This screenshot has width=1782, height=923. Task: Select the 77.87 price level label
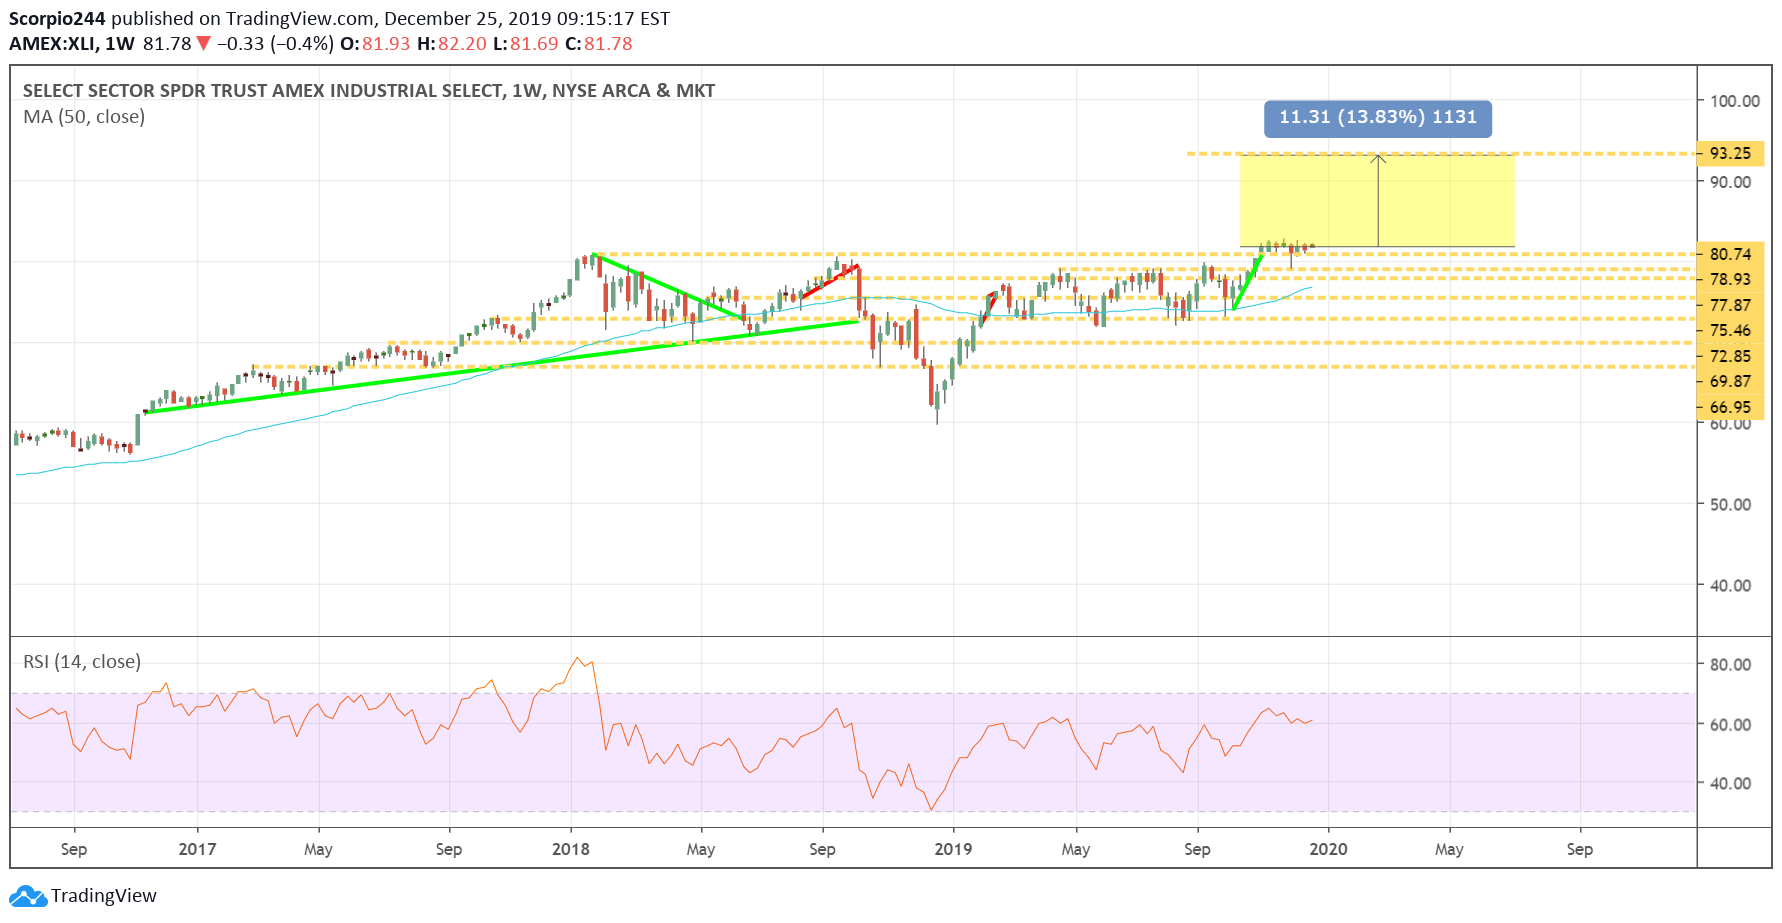coord(1730,305)
